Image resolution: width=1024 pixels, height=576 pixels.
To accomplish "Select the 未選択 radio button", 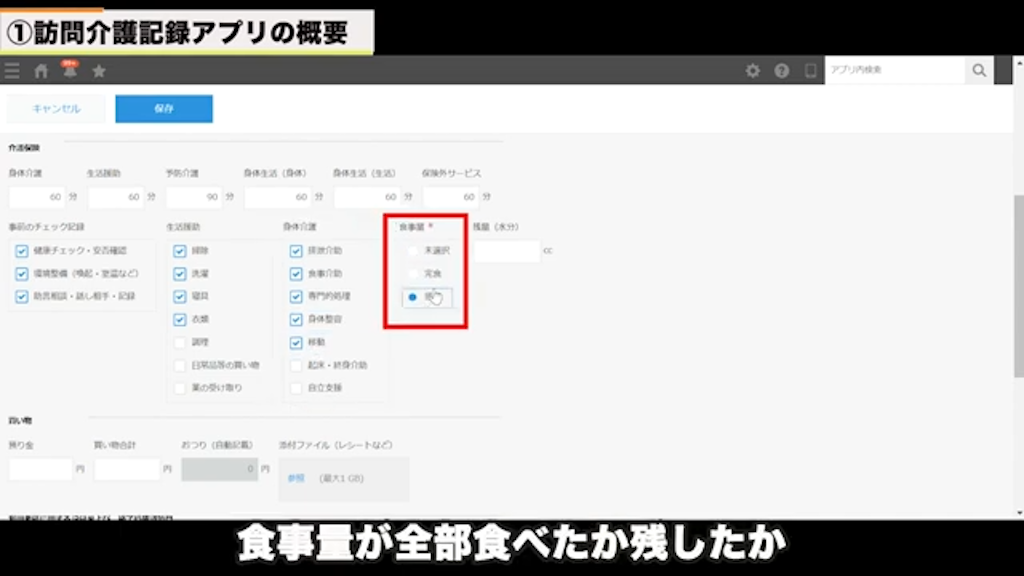I will [412, 251].
